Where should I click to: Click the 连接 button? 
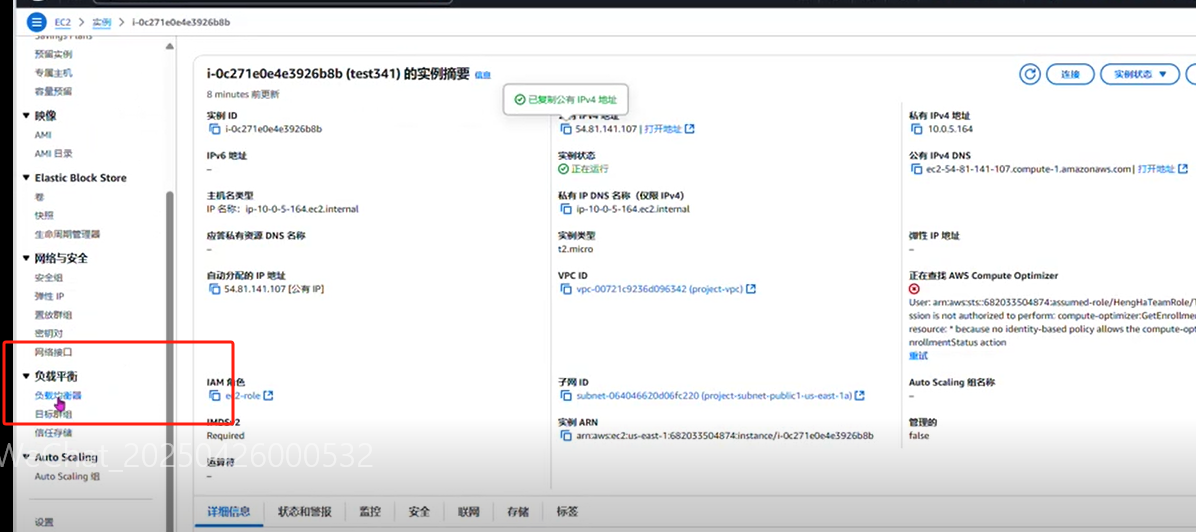[1070, 74]
